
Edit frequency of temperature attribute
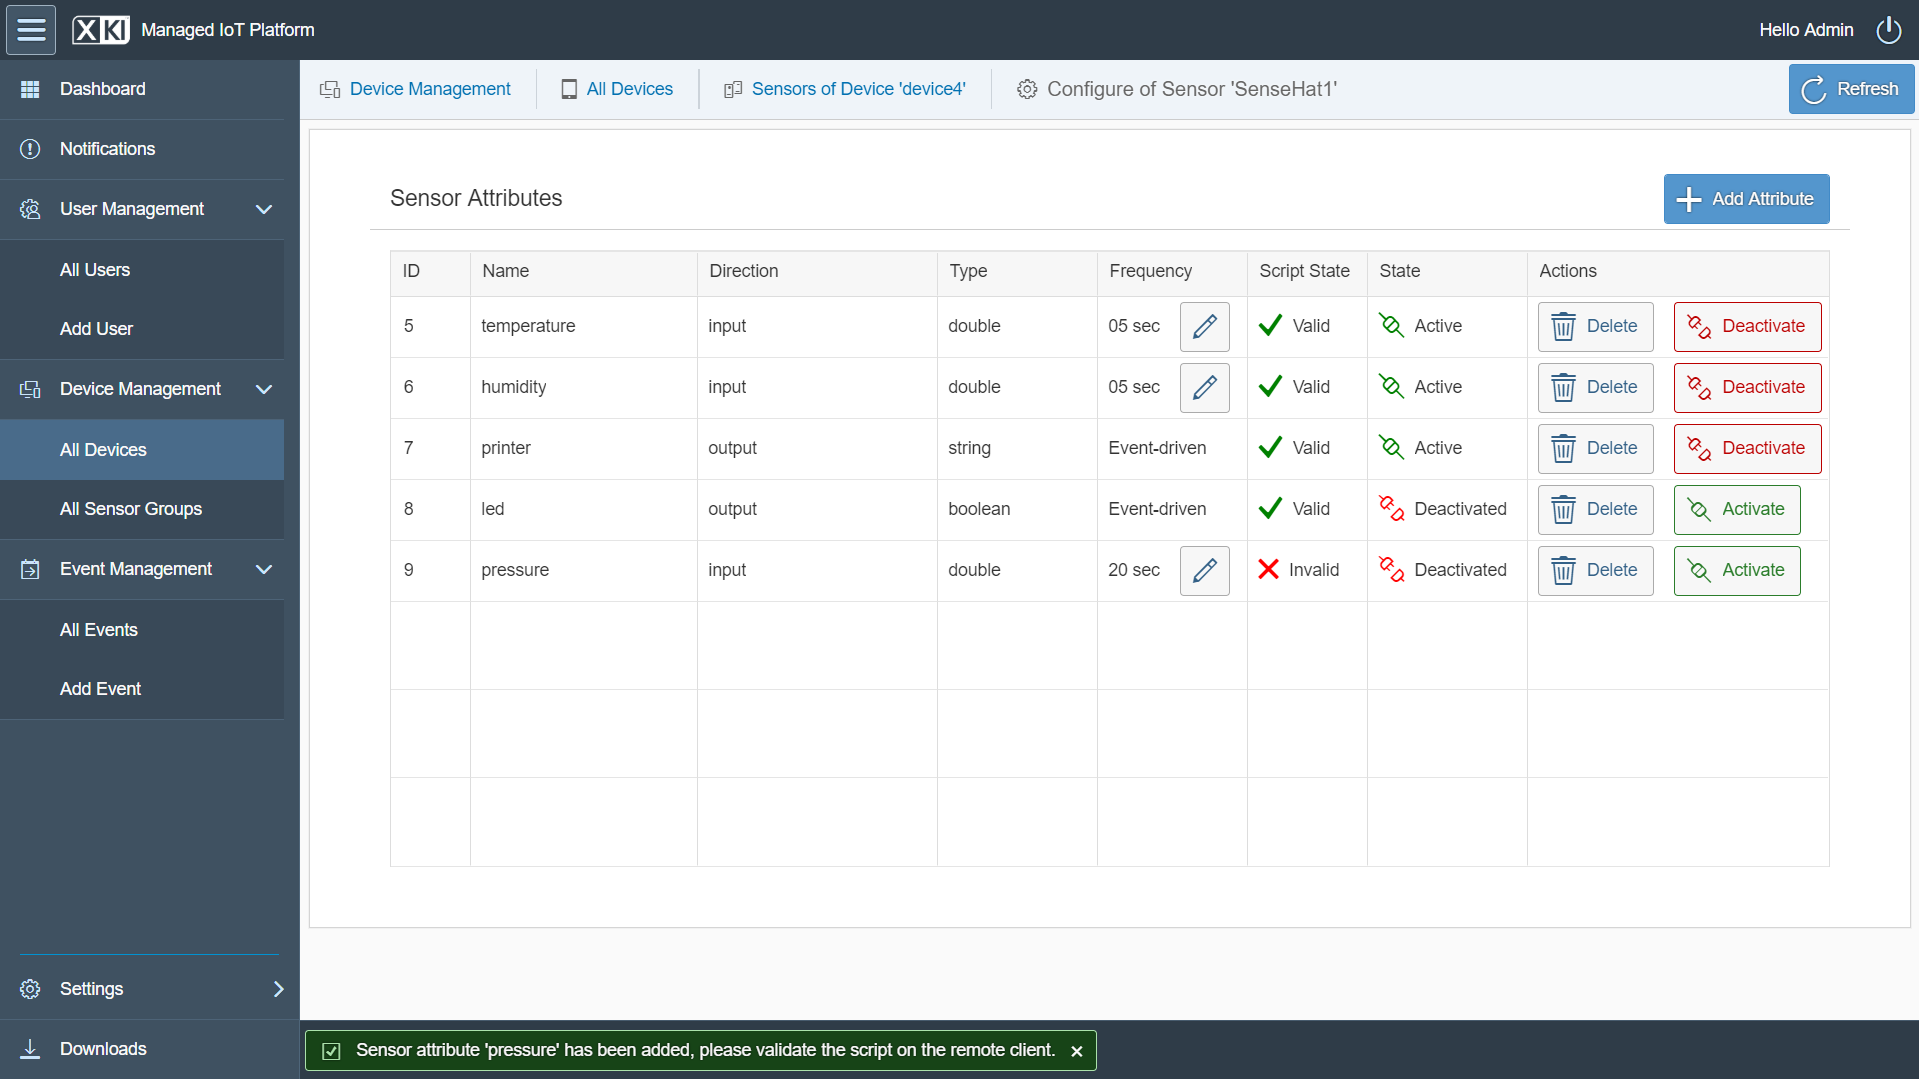point(1204,326)
